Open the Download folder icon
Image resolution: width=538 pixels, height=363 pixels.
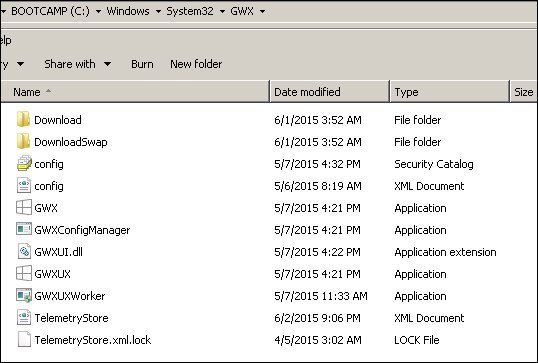(23, 120)
